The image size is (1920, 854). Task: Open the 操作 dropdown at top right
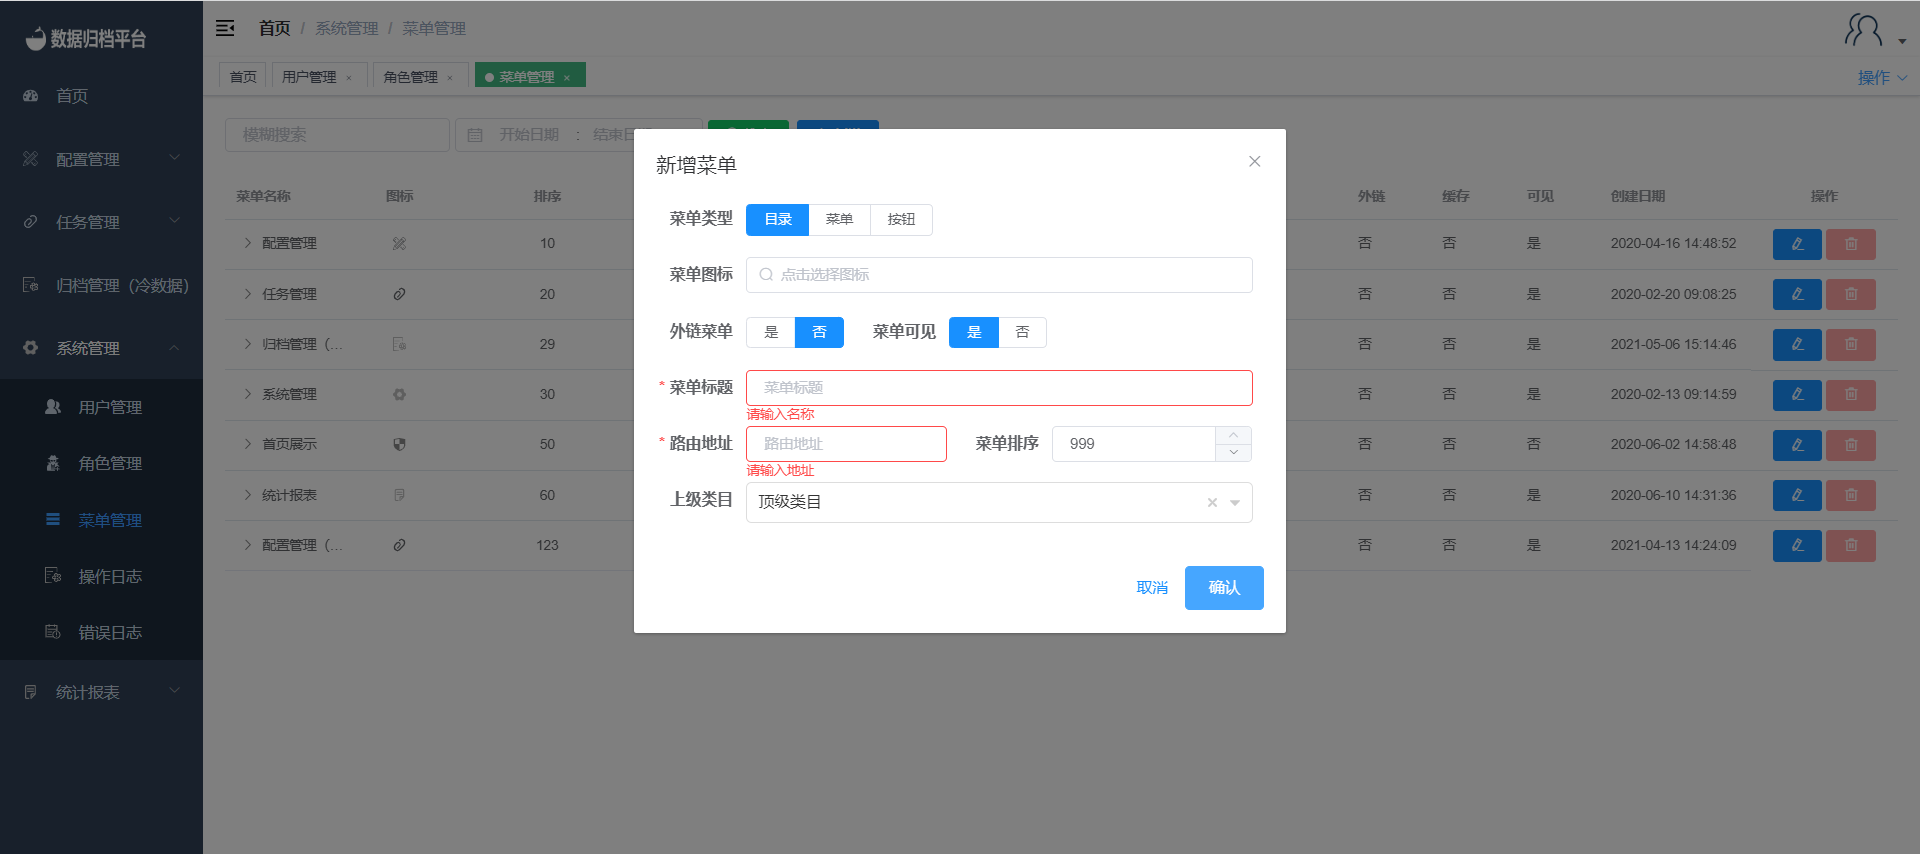pos(1882,78)
